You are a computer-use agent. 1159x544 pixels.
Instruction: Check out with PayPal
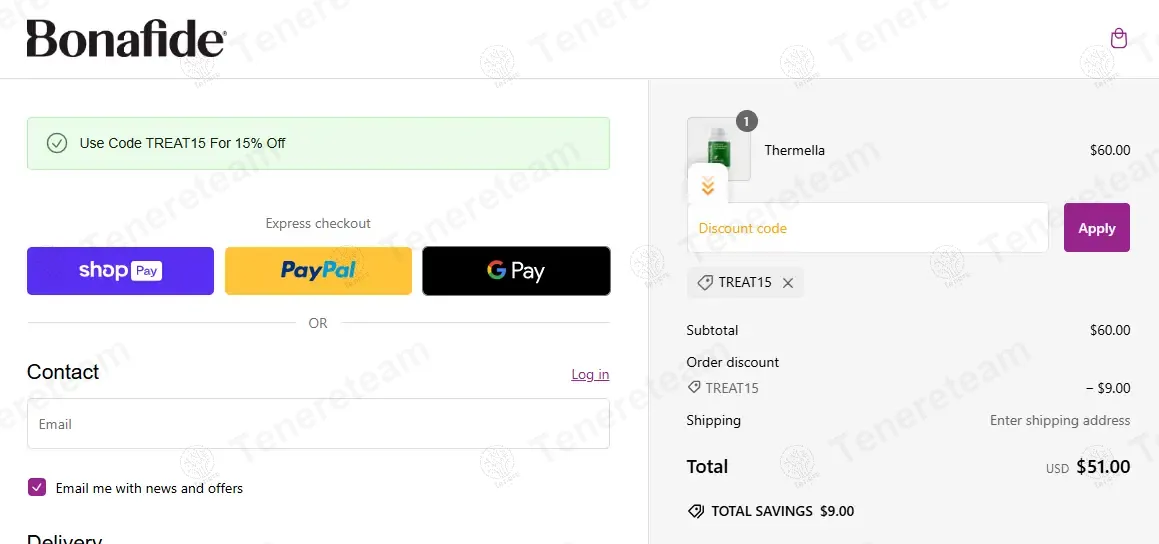coord(318,271)
